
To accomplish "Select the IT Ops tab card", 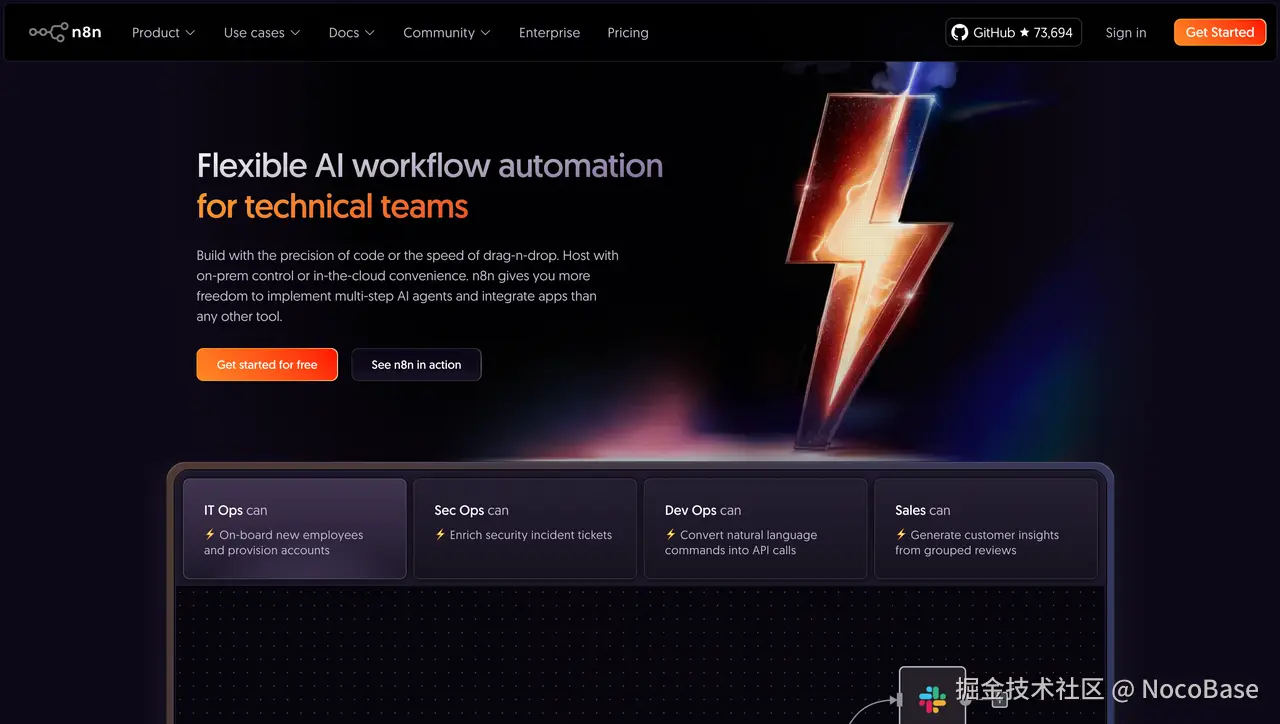I will (294, 528).
